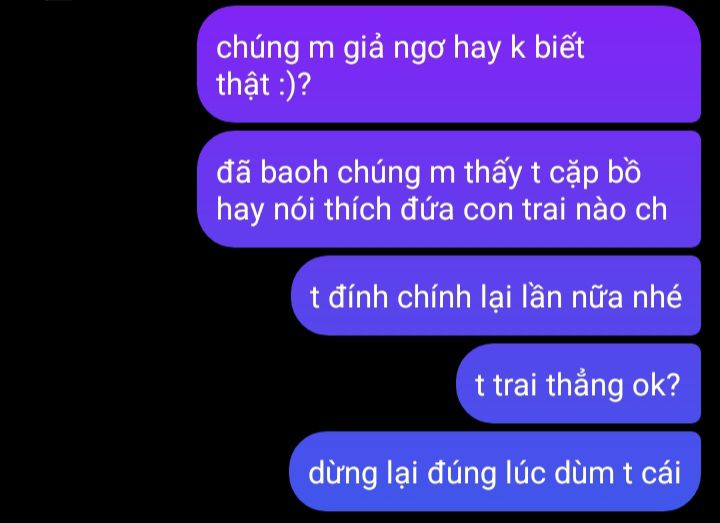Click the word "thẳng" in fourth bubble

click(585, 385)
